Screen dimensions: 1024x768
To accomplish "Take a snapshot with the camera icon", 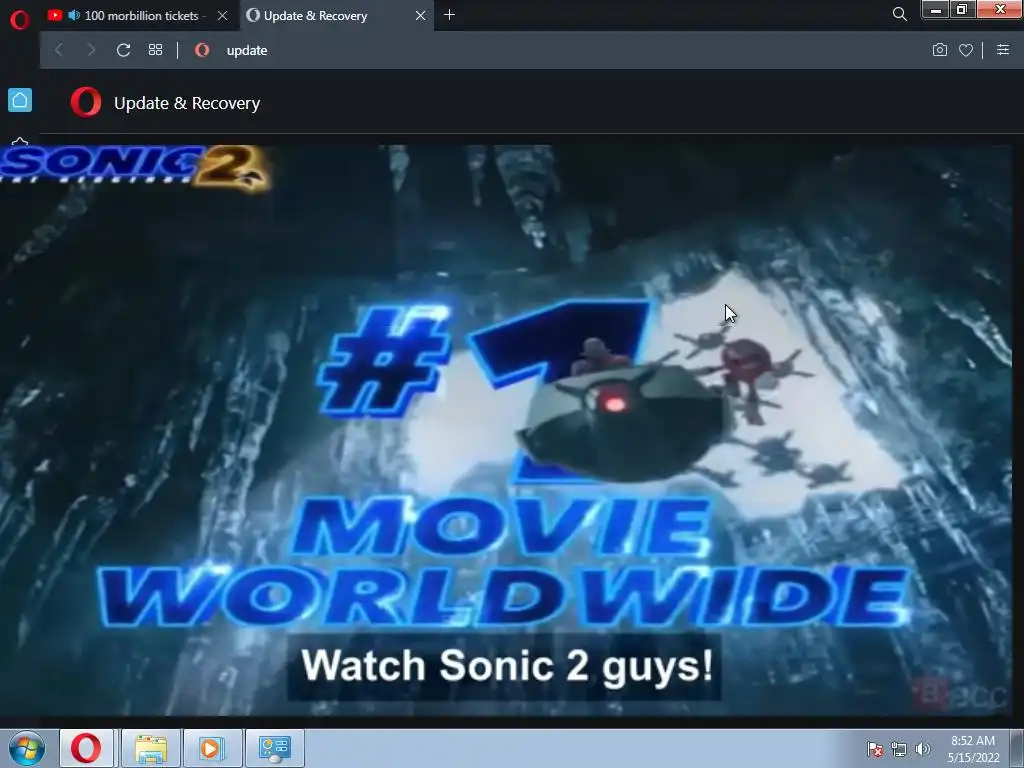I will coord(940,50).
